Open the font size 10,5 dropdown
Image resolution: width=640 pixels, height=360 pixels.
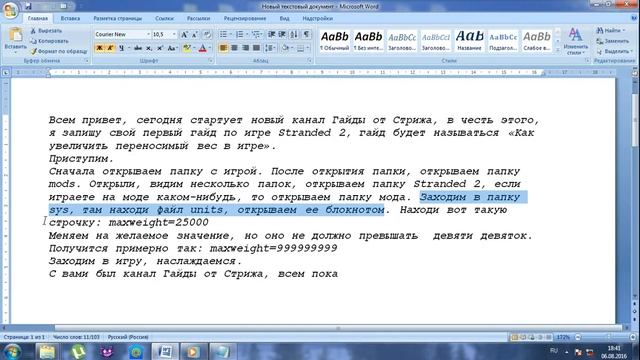point(174,34)
